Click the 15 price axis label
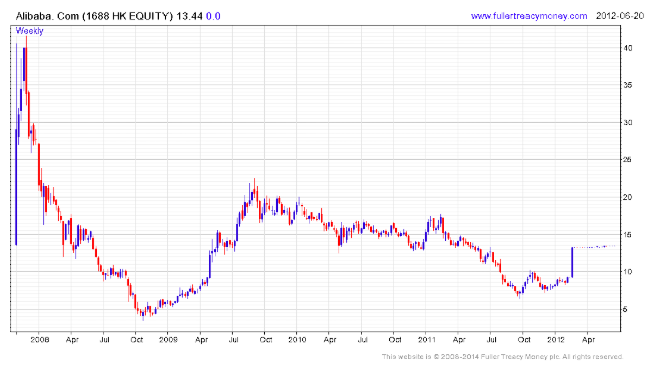 coord(628,235)
